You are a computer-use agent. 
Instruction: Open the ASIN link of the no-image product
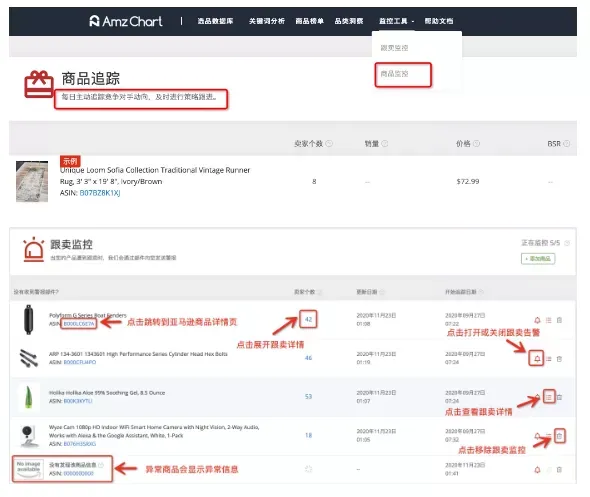click(x=79, y=474)
